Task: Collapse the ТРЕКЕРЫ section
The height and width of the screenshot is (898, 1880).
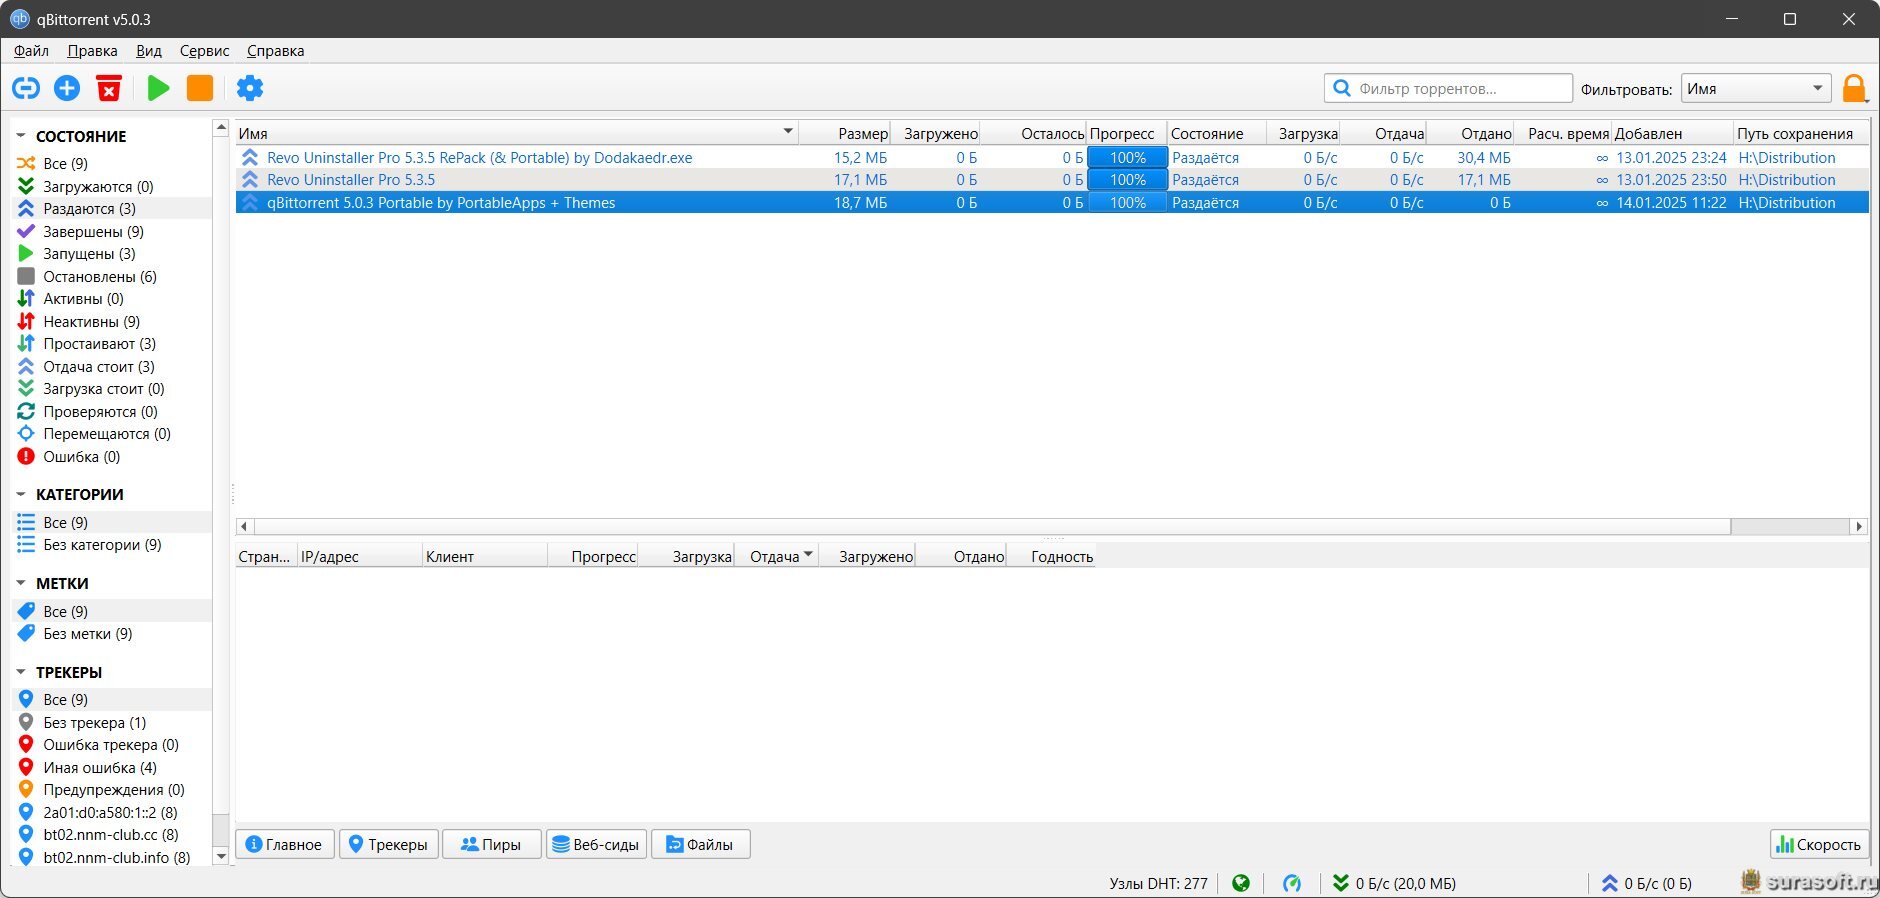Action: click(x=21, y=672)
